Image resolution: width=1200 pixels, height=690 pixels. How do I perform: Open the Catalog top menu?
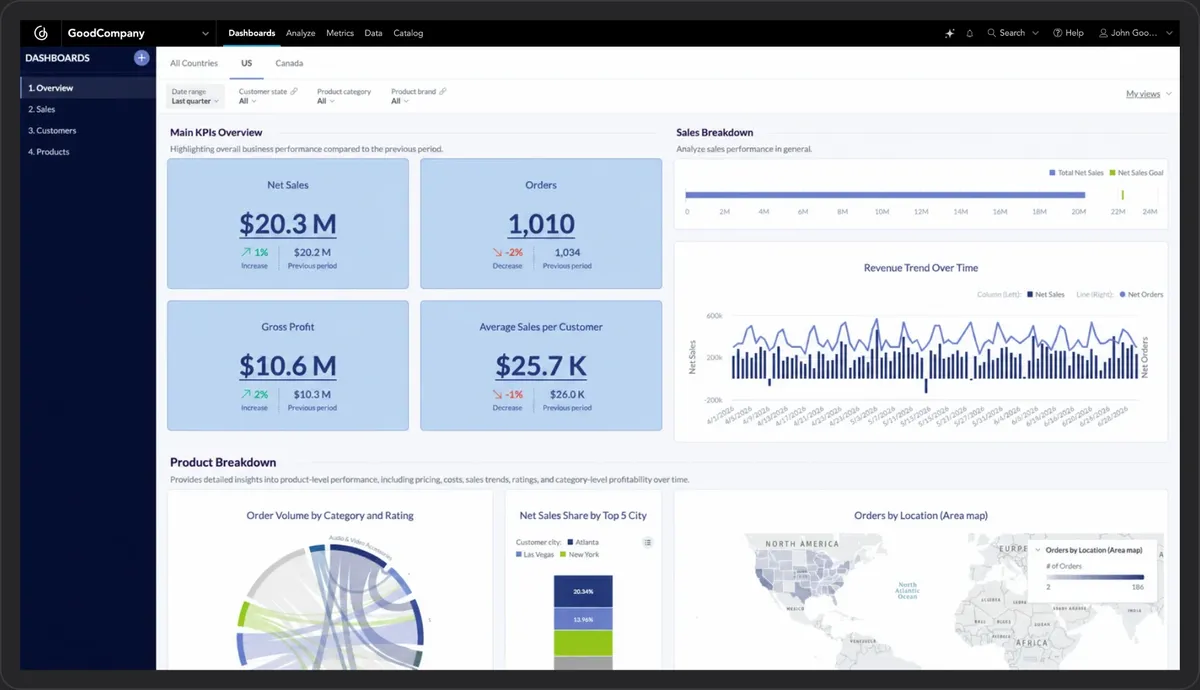coord(408,33)
